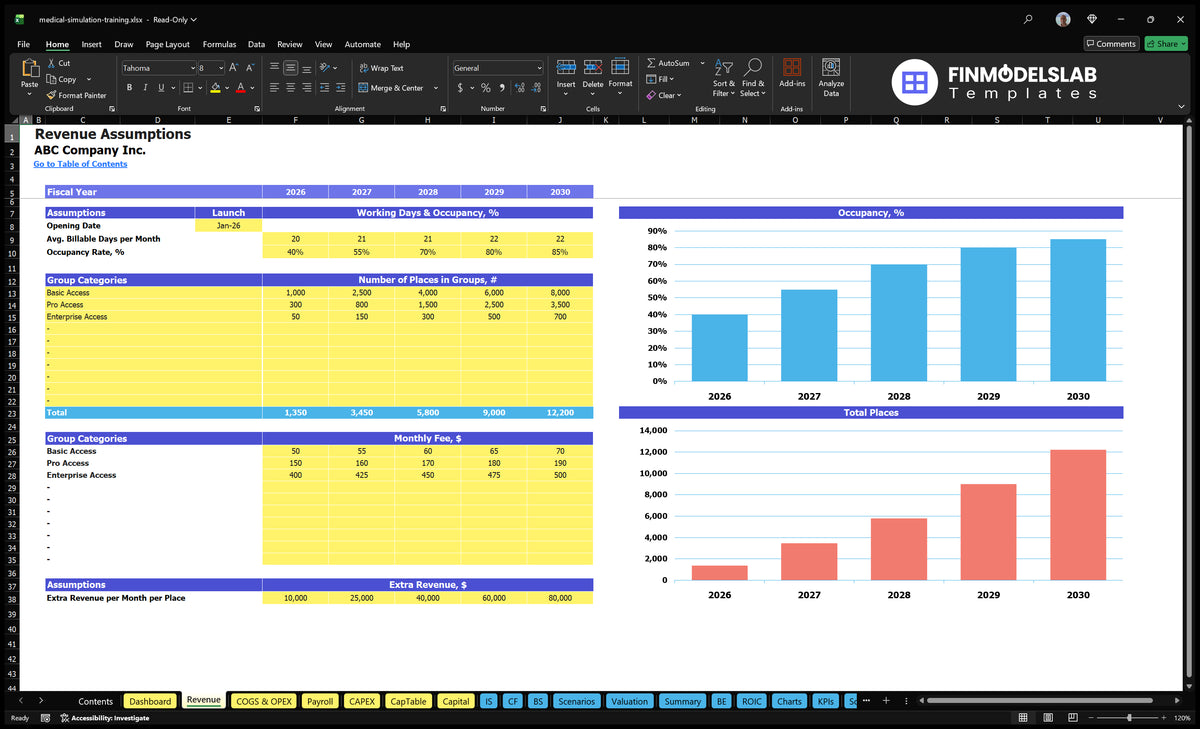Apply the yellow fill color
The image size is (1200, 729).
point(216,88)
